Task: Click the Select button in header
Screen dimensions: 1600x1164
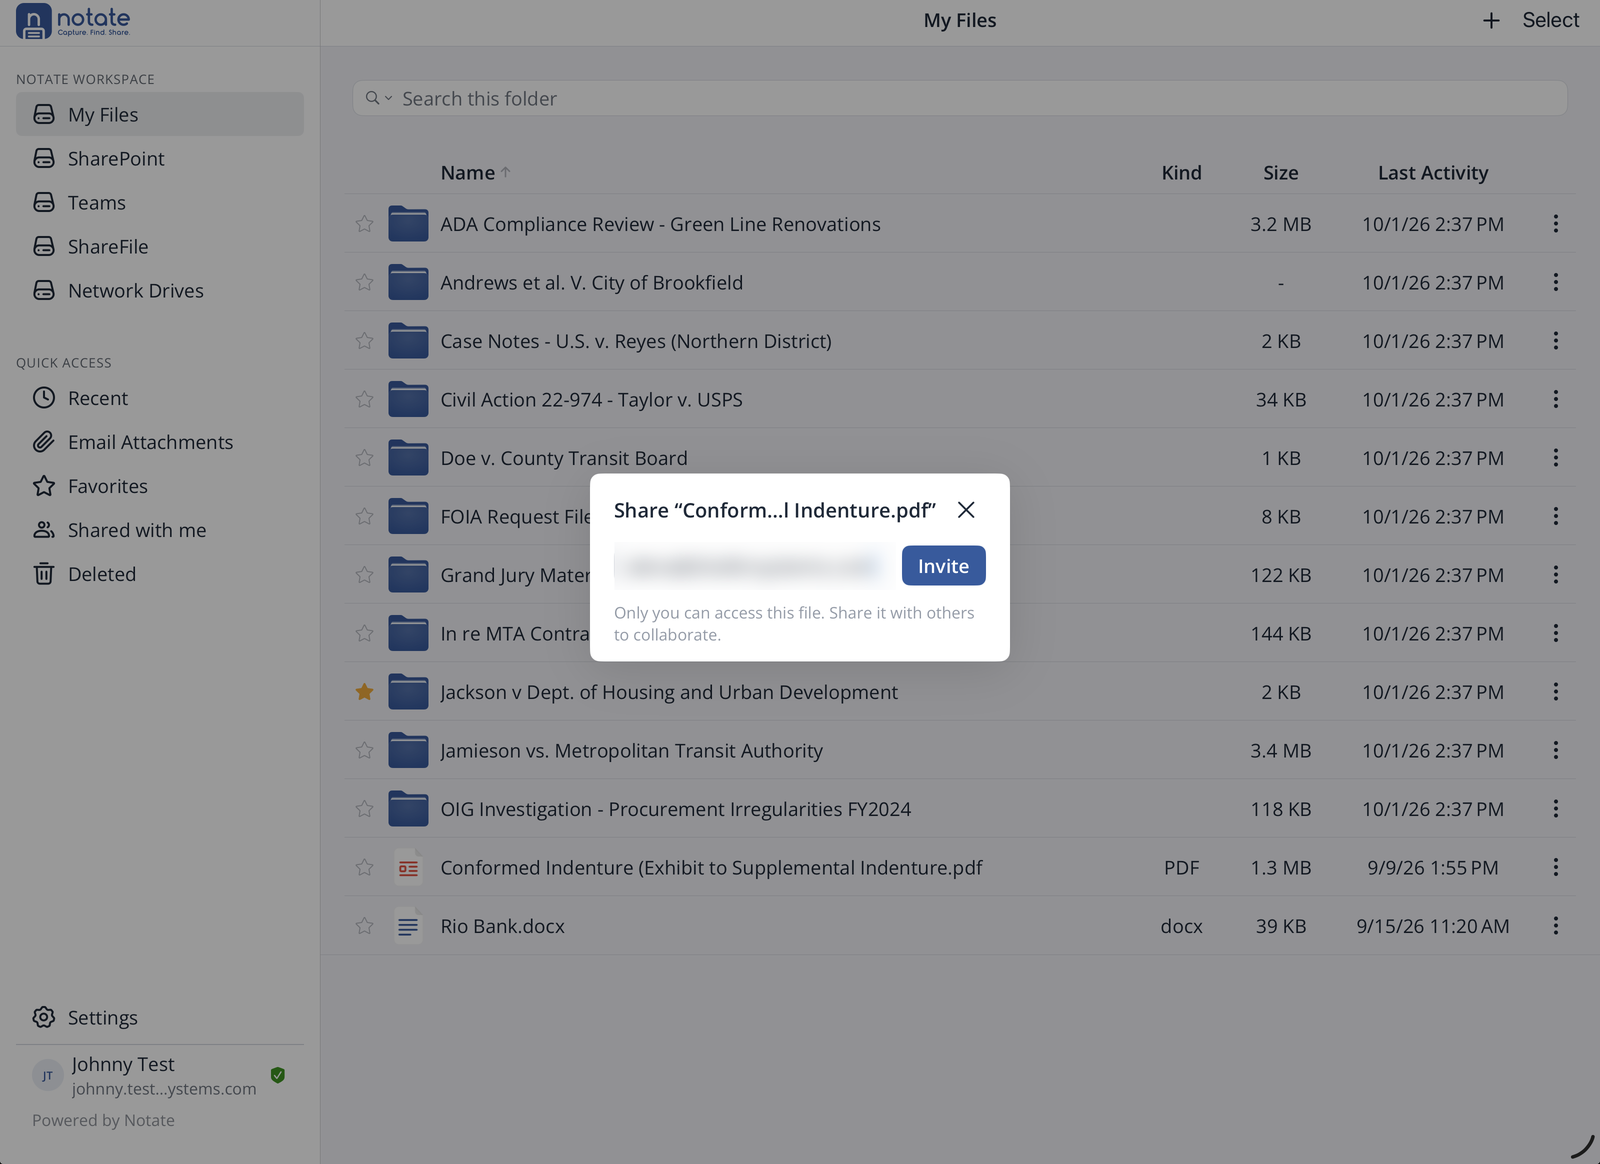Action: click(1550, 20)
